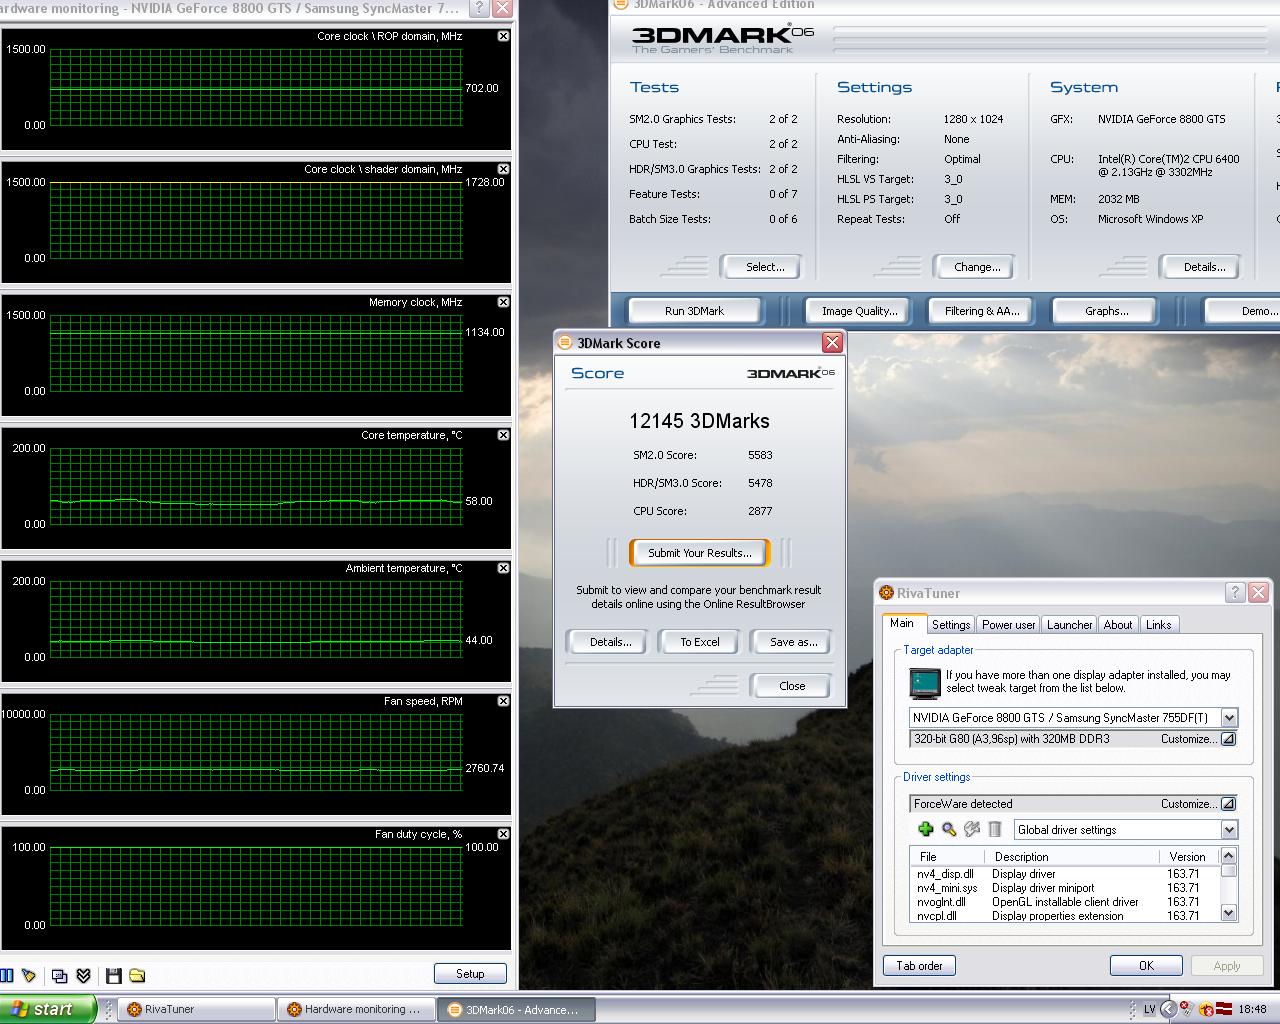This screenshot has width=1280, height=1024.
Task: Open the folder icon in monitoring toolbar
Action: point(137,975)
